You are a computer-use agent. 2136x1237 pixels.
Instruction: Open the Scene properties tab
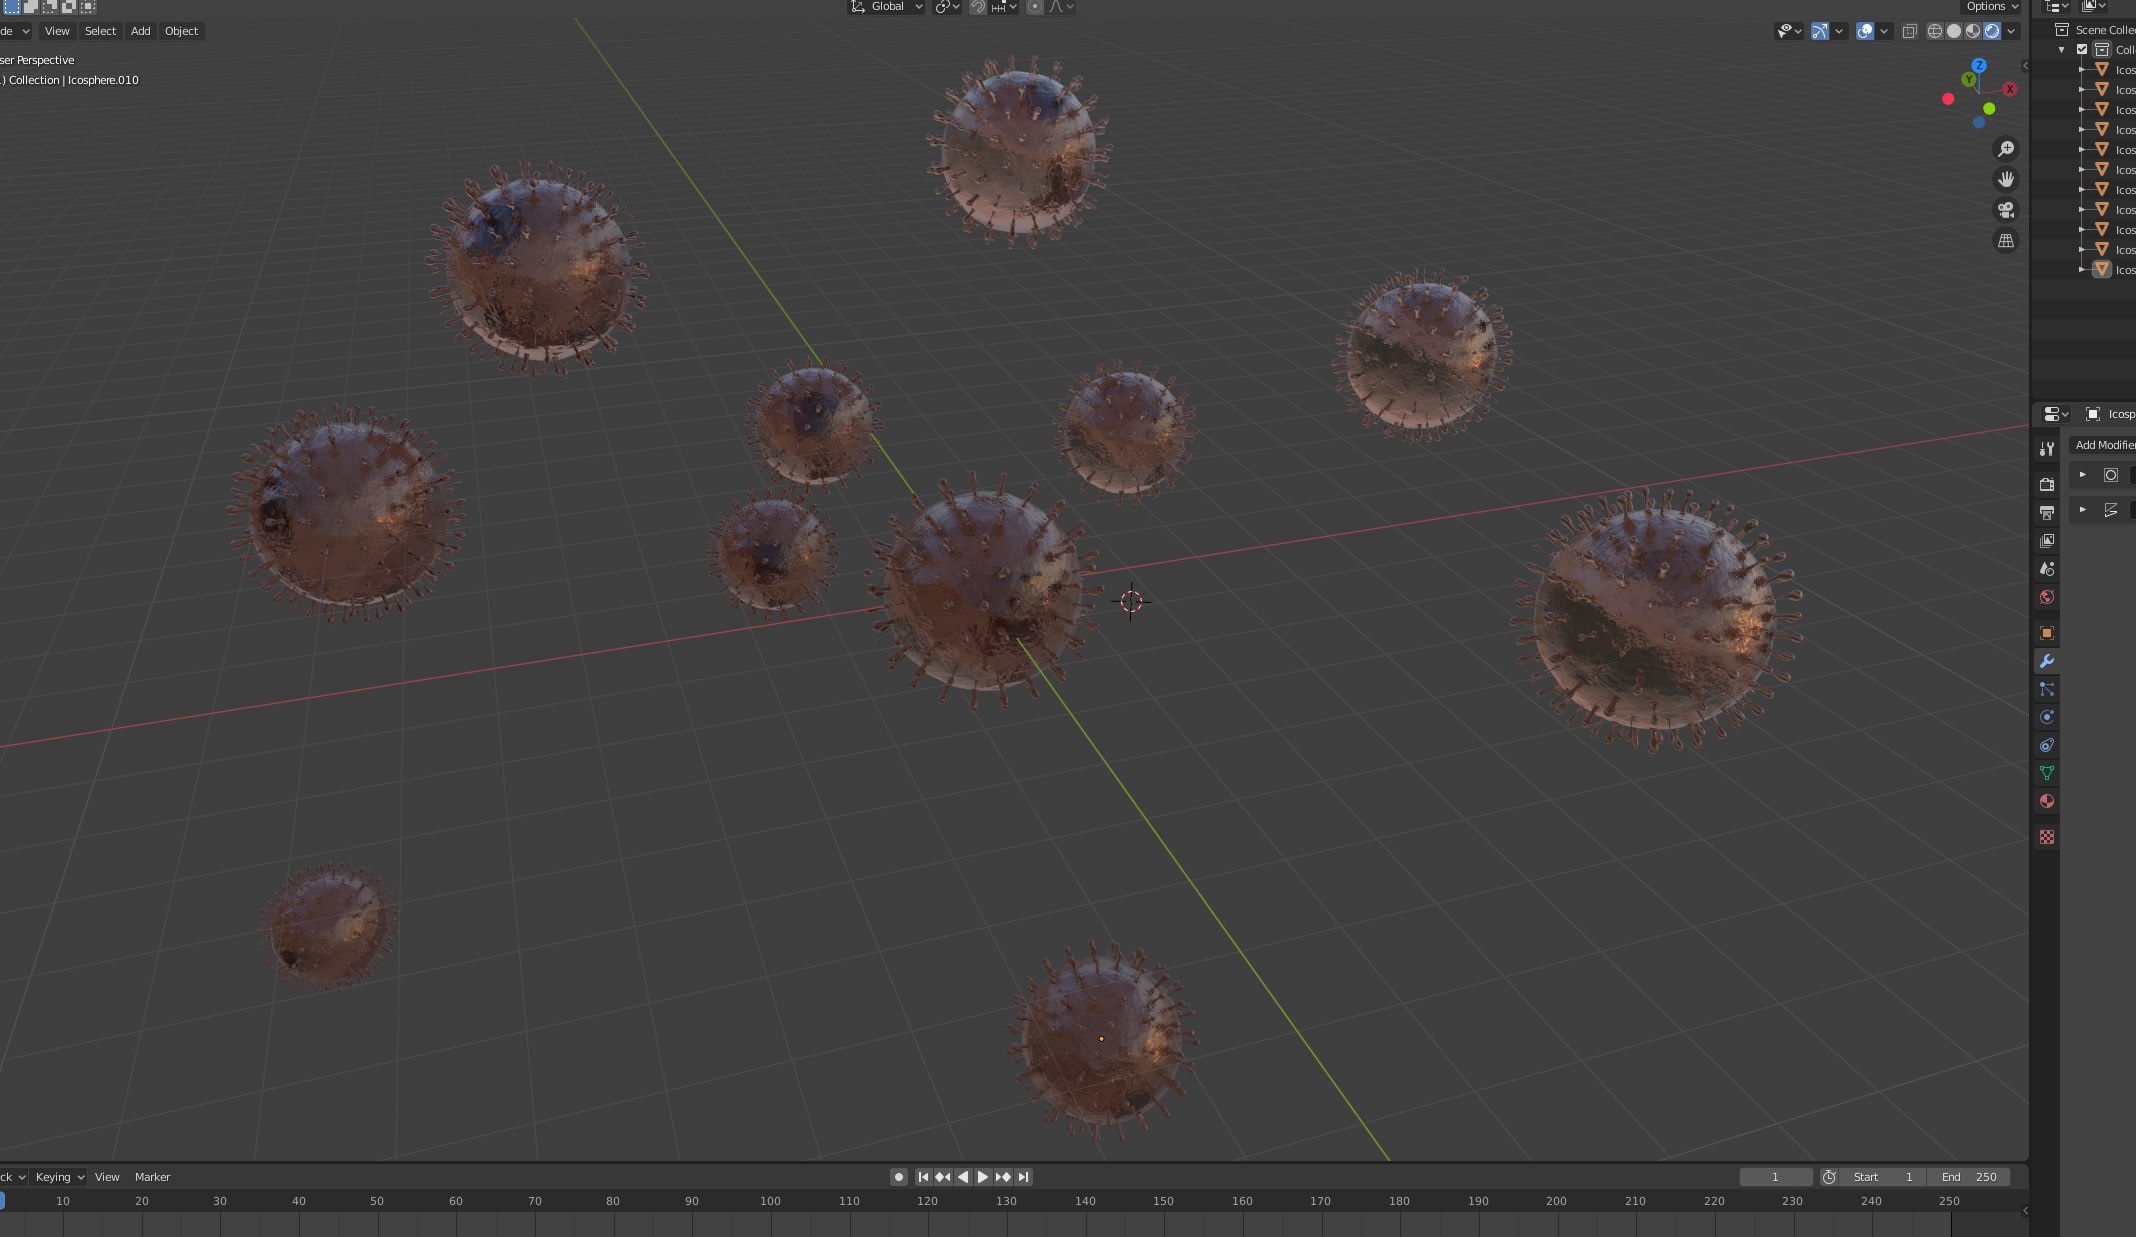point(2047,568)
